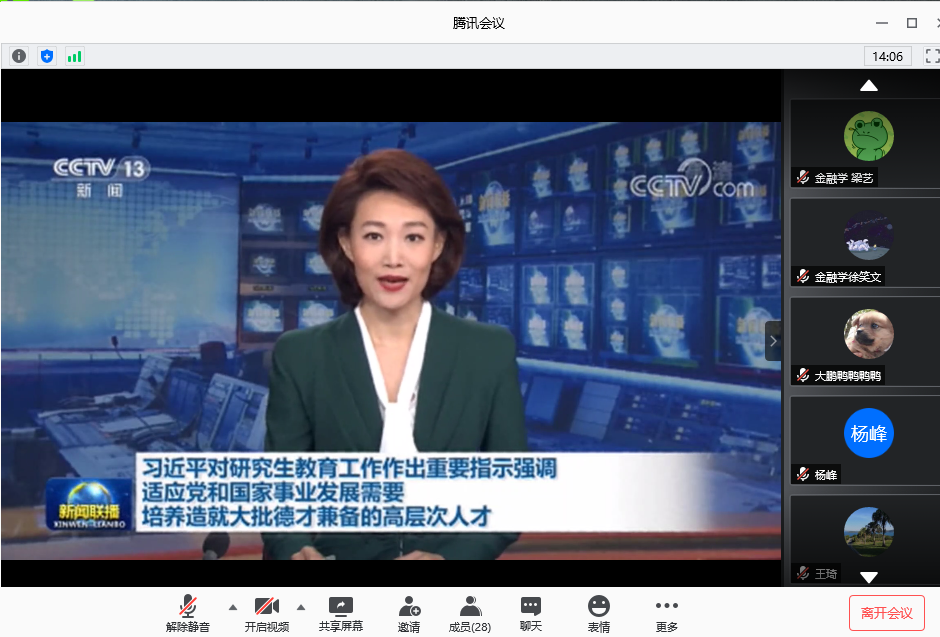The height and width of the screenshot is (637, 940).
Task: Collapse the participant sidebar with chevron
Action: coord(773,340)
